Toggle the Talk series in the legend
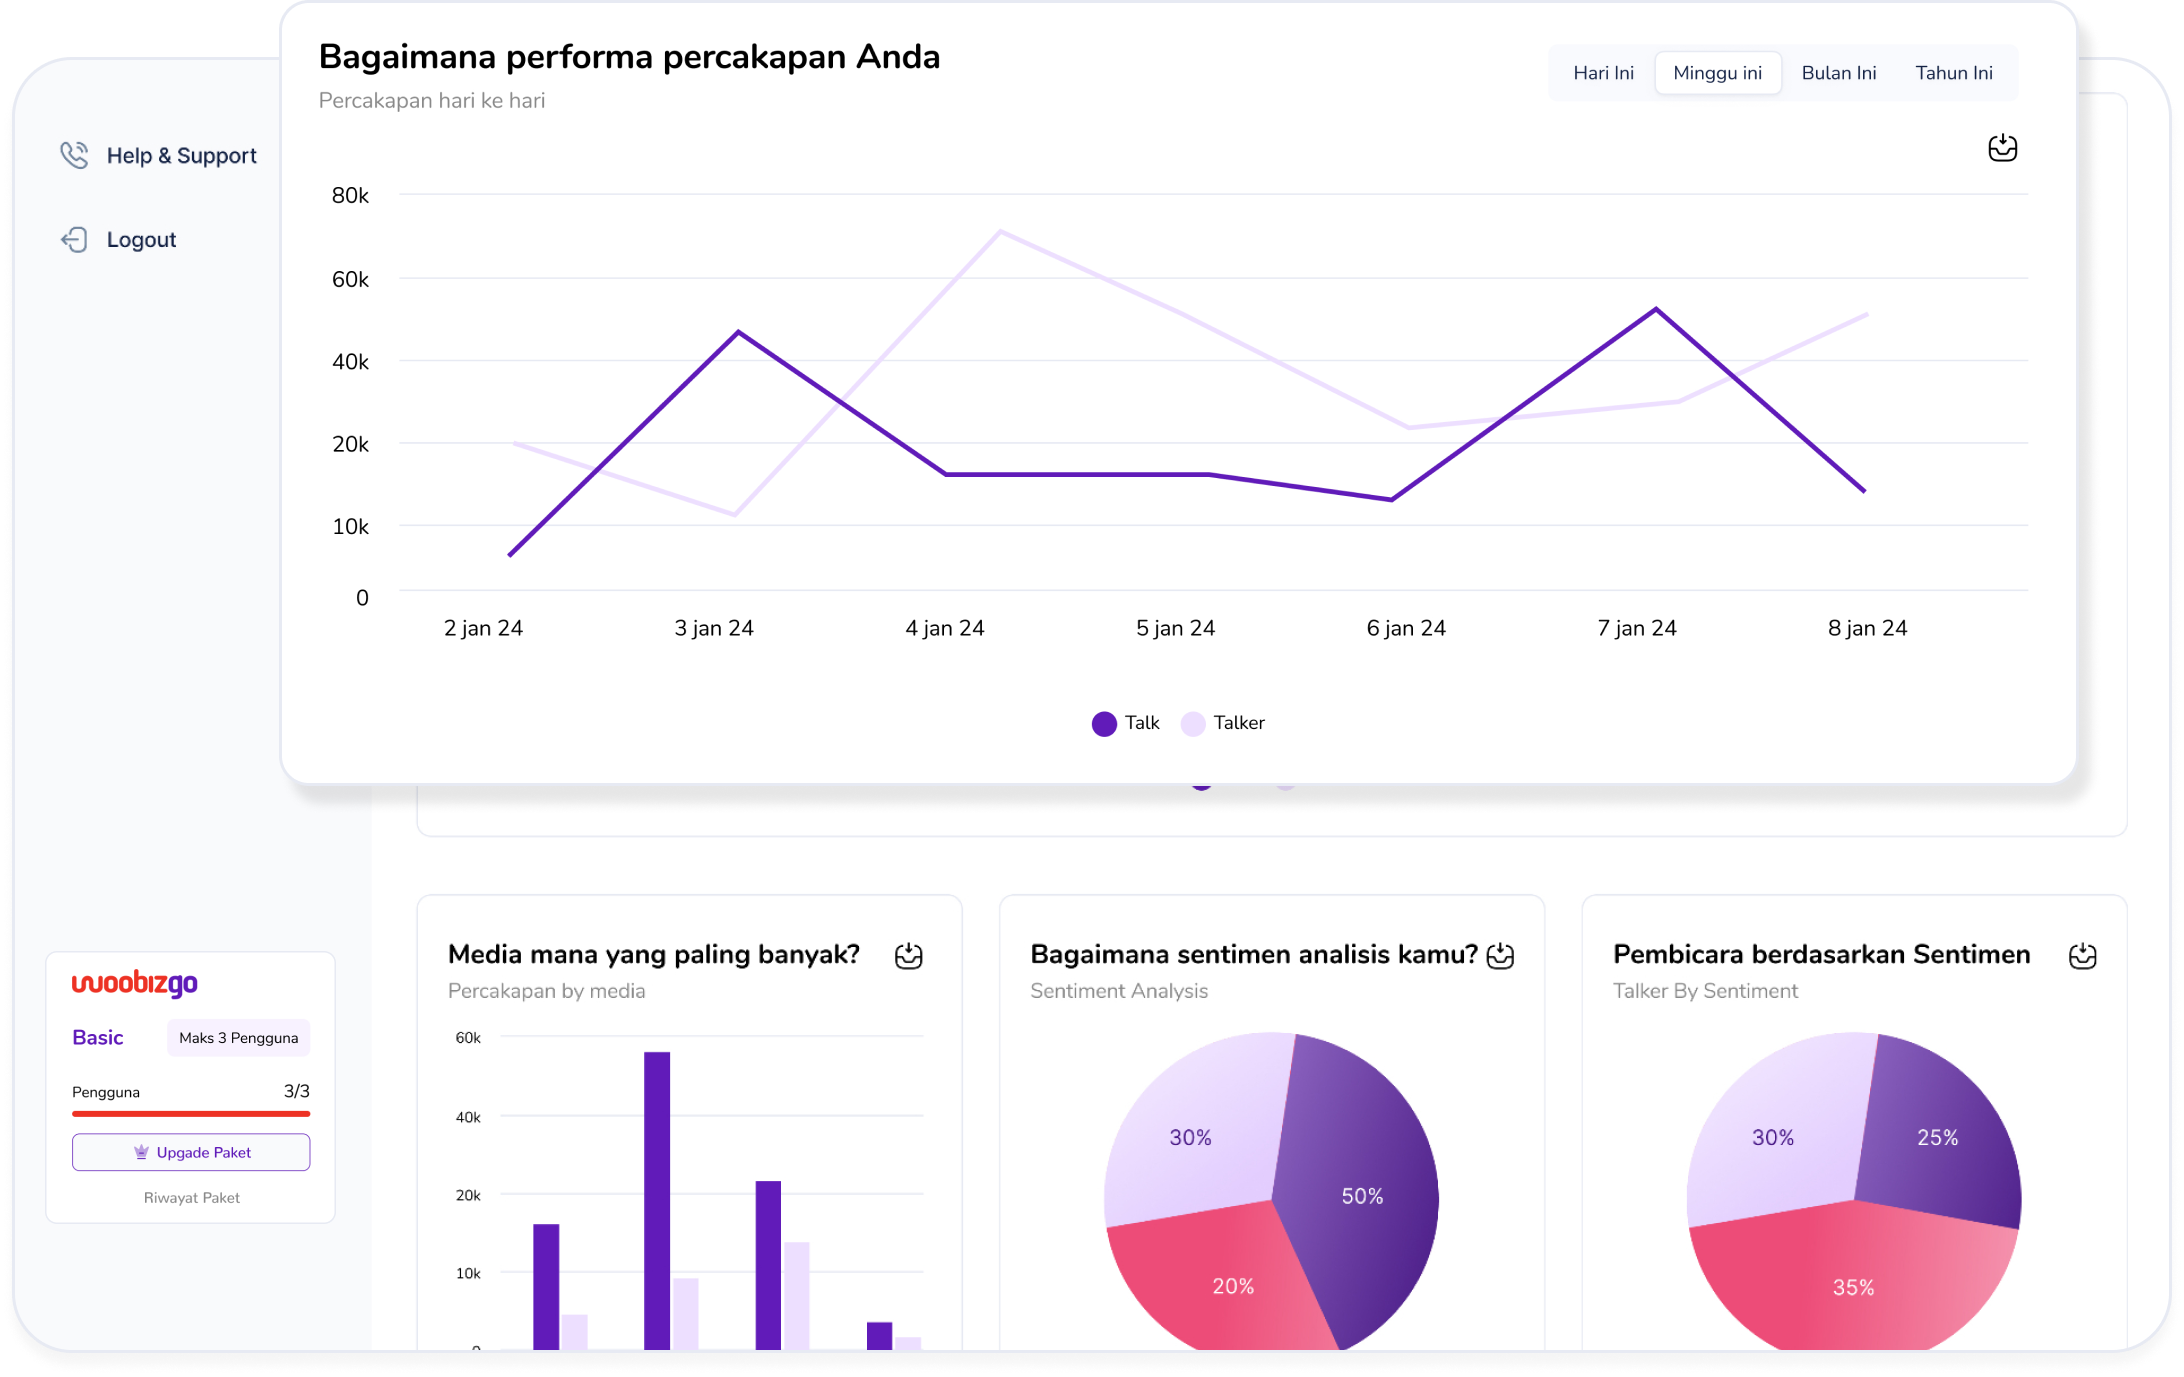The width and height of the screenshot is (2184, 1377). [1125, 723]
